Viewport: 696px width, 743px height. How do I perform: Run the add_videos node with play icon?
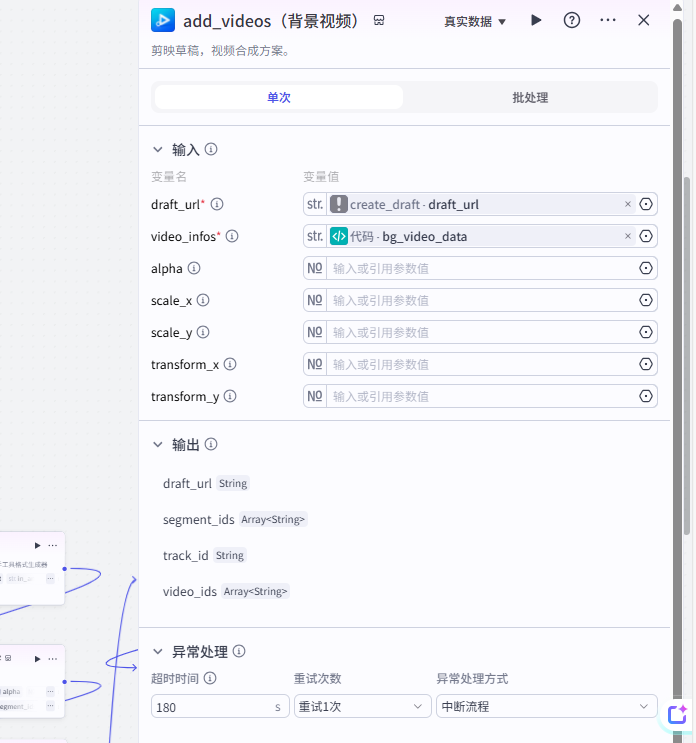point(536,20)
